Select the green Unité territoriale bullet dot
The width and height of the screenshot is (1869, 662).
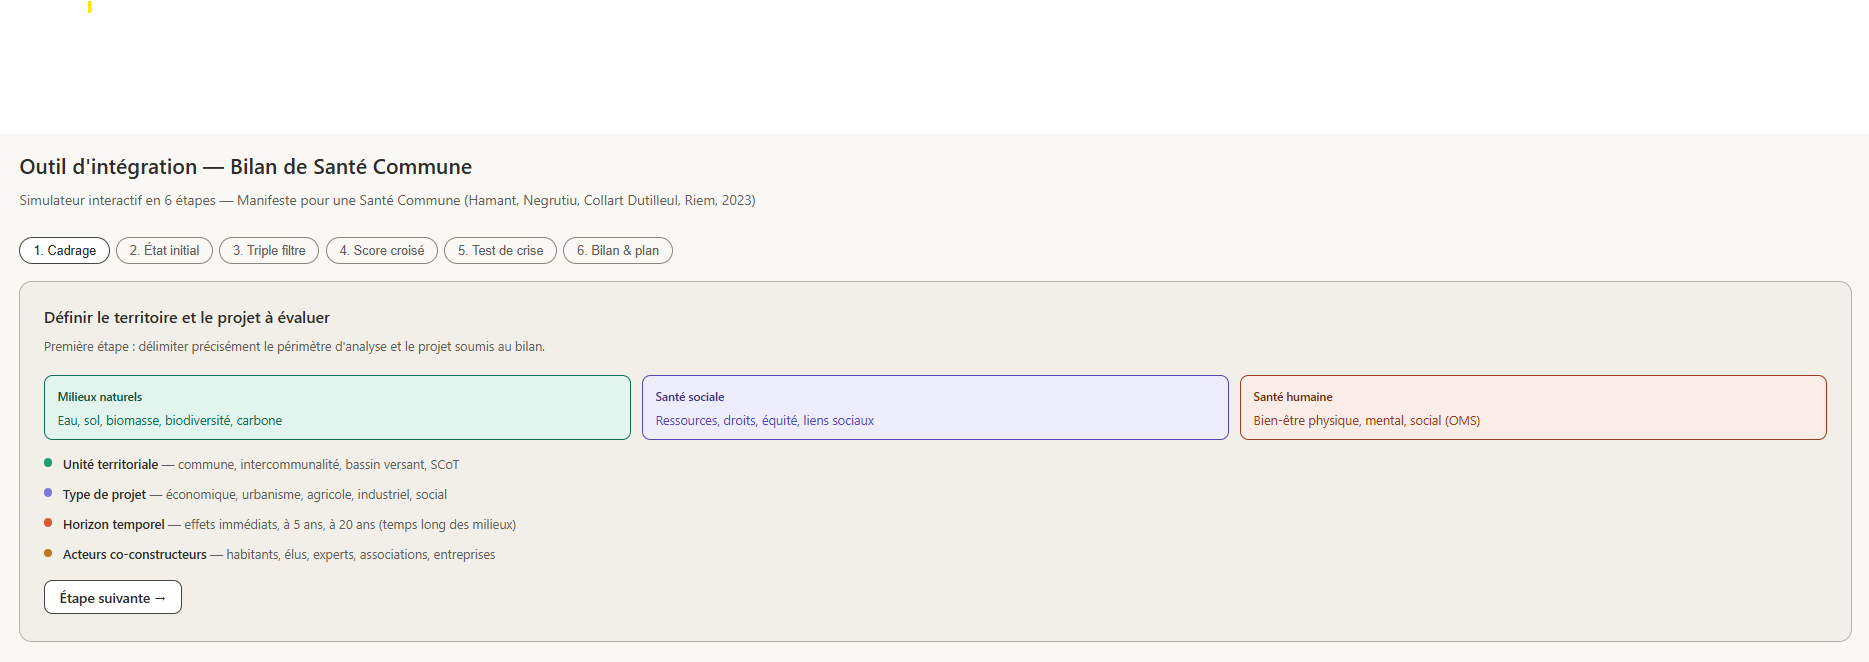(48, 463)
